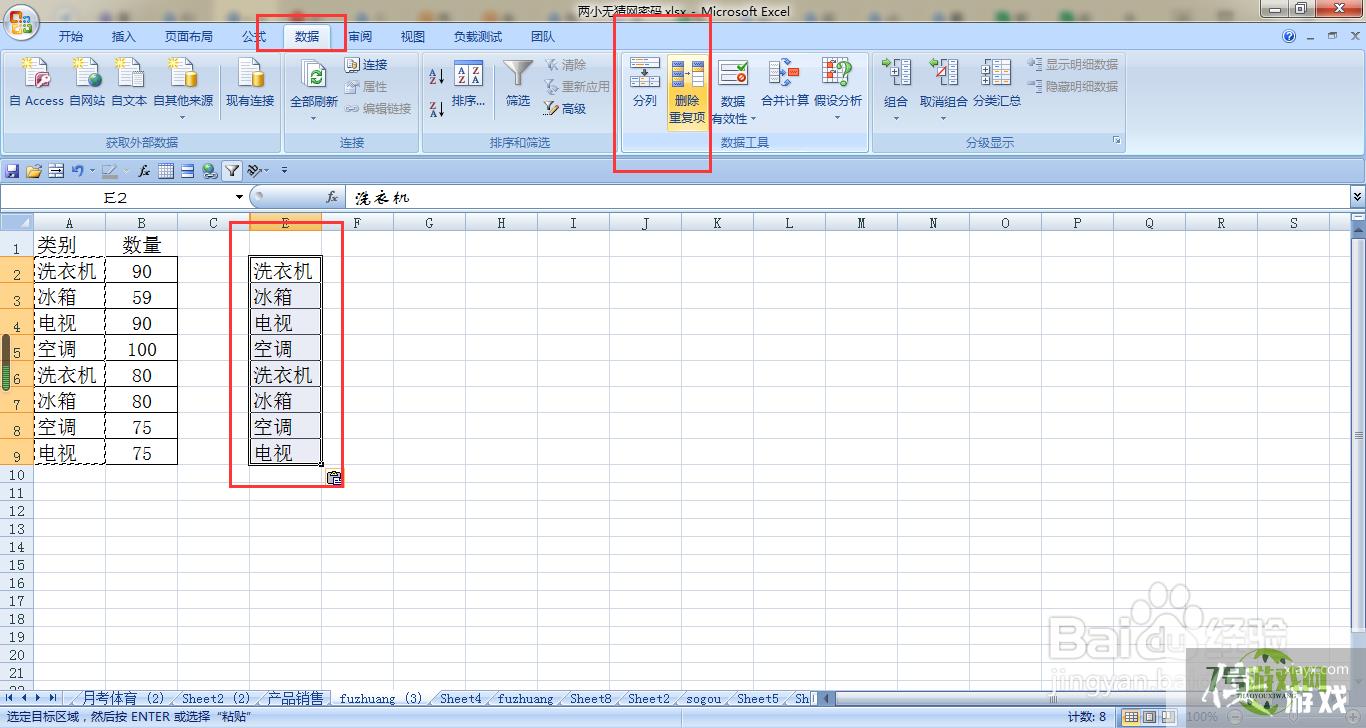Go to the last sheet tab arrow
Screen dimensions: 1366x728
(53, 698)
